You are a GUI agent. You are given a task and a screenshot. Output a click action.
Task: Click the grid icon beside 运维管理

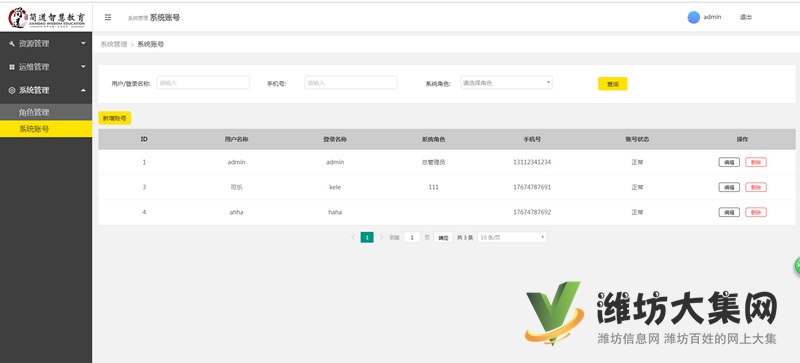click(12, 67)
